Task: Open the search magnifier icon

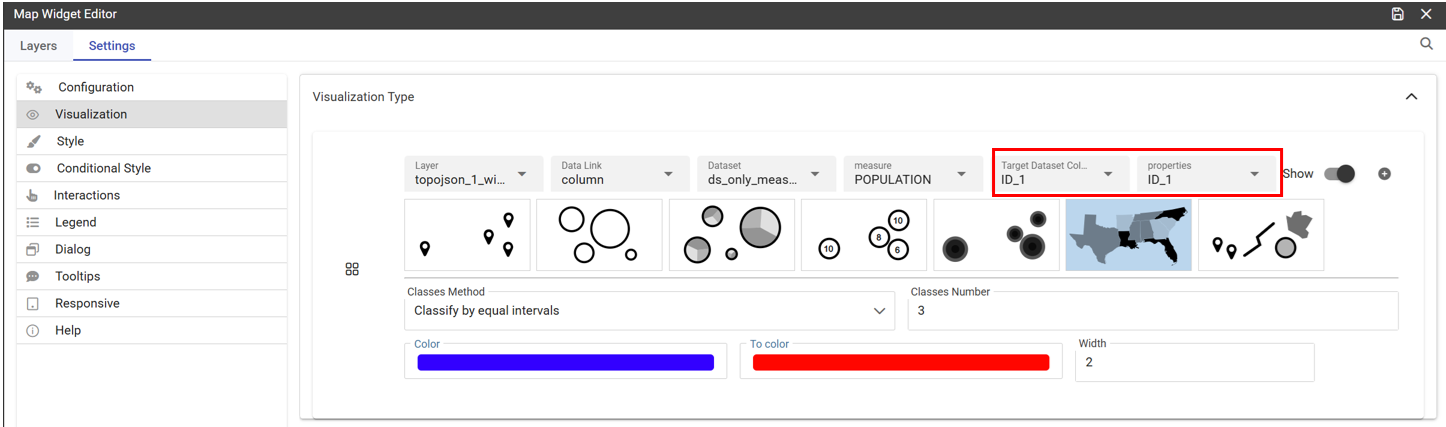Action: [x=1426, y=44]
